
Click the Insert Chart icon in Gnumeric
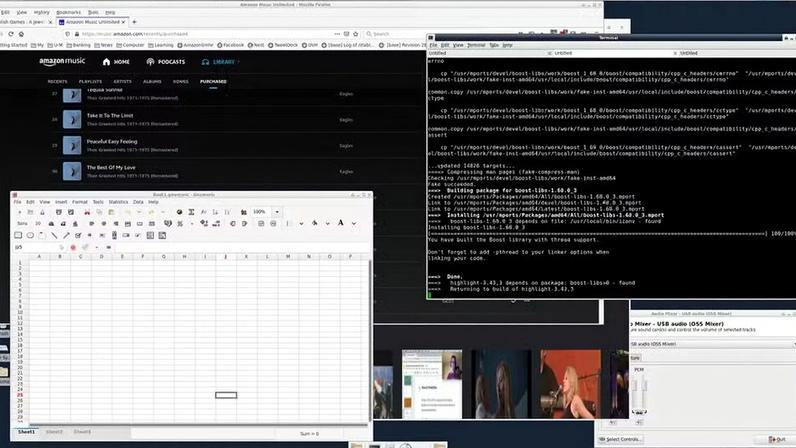244,212
